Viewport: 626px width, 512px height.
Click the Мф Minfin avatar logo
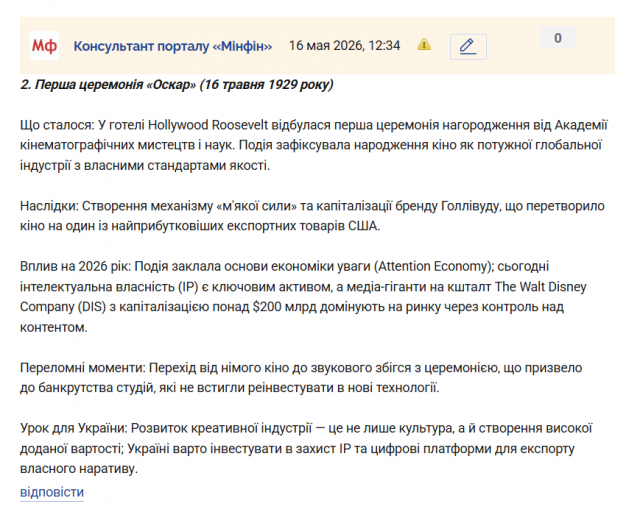44,46
